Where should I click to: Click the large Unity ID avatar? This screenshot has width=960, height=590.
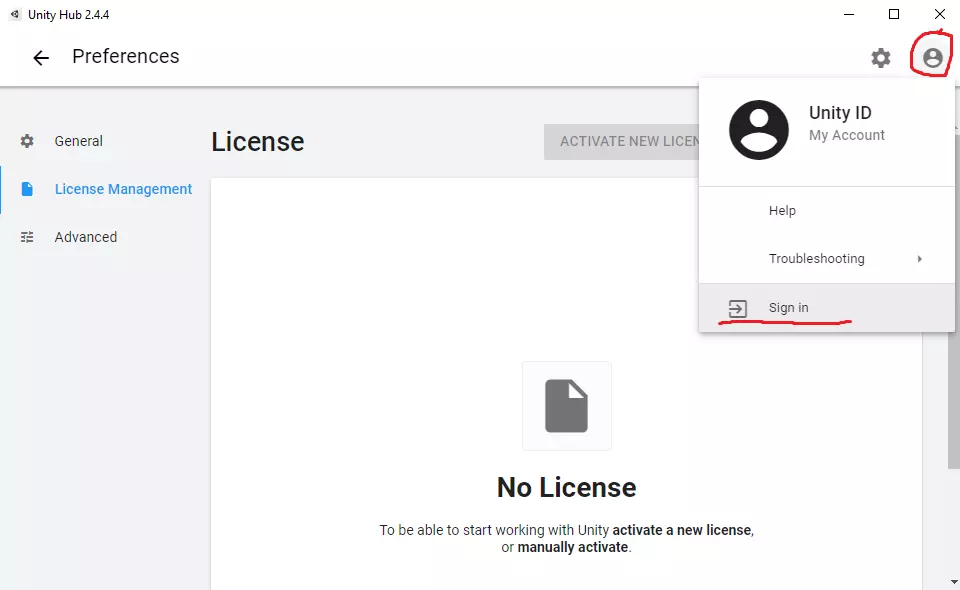click(x=759, y=130)
